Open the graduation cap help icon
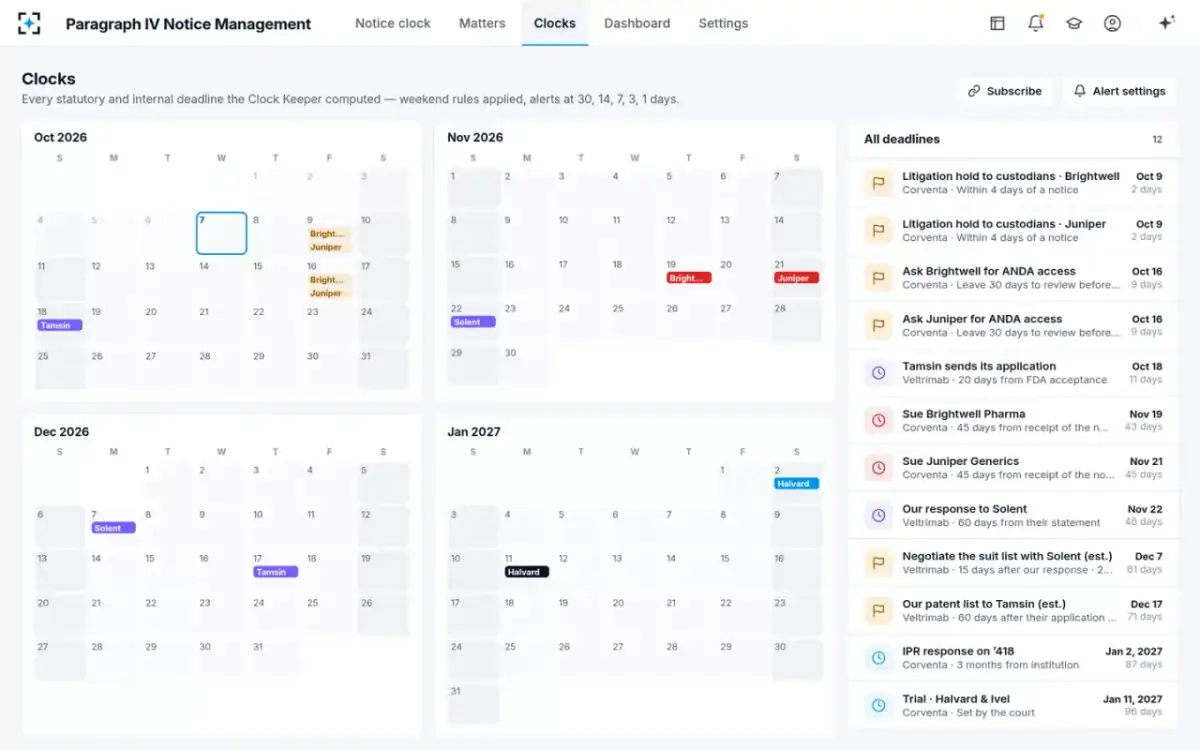 [x=1074, y=23]
